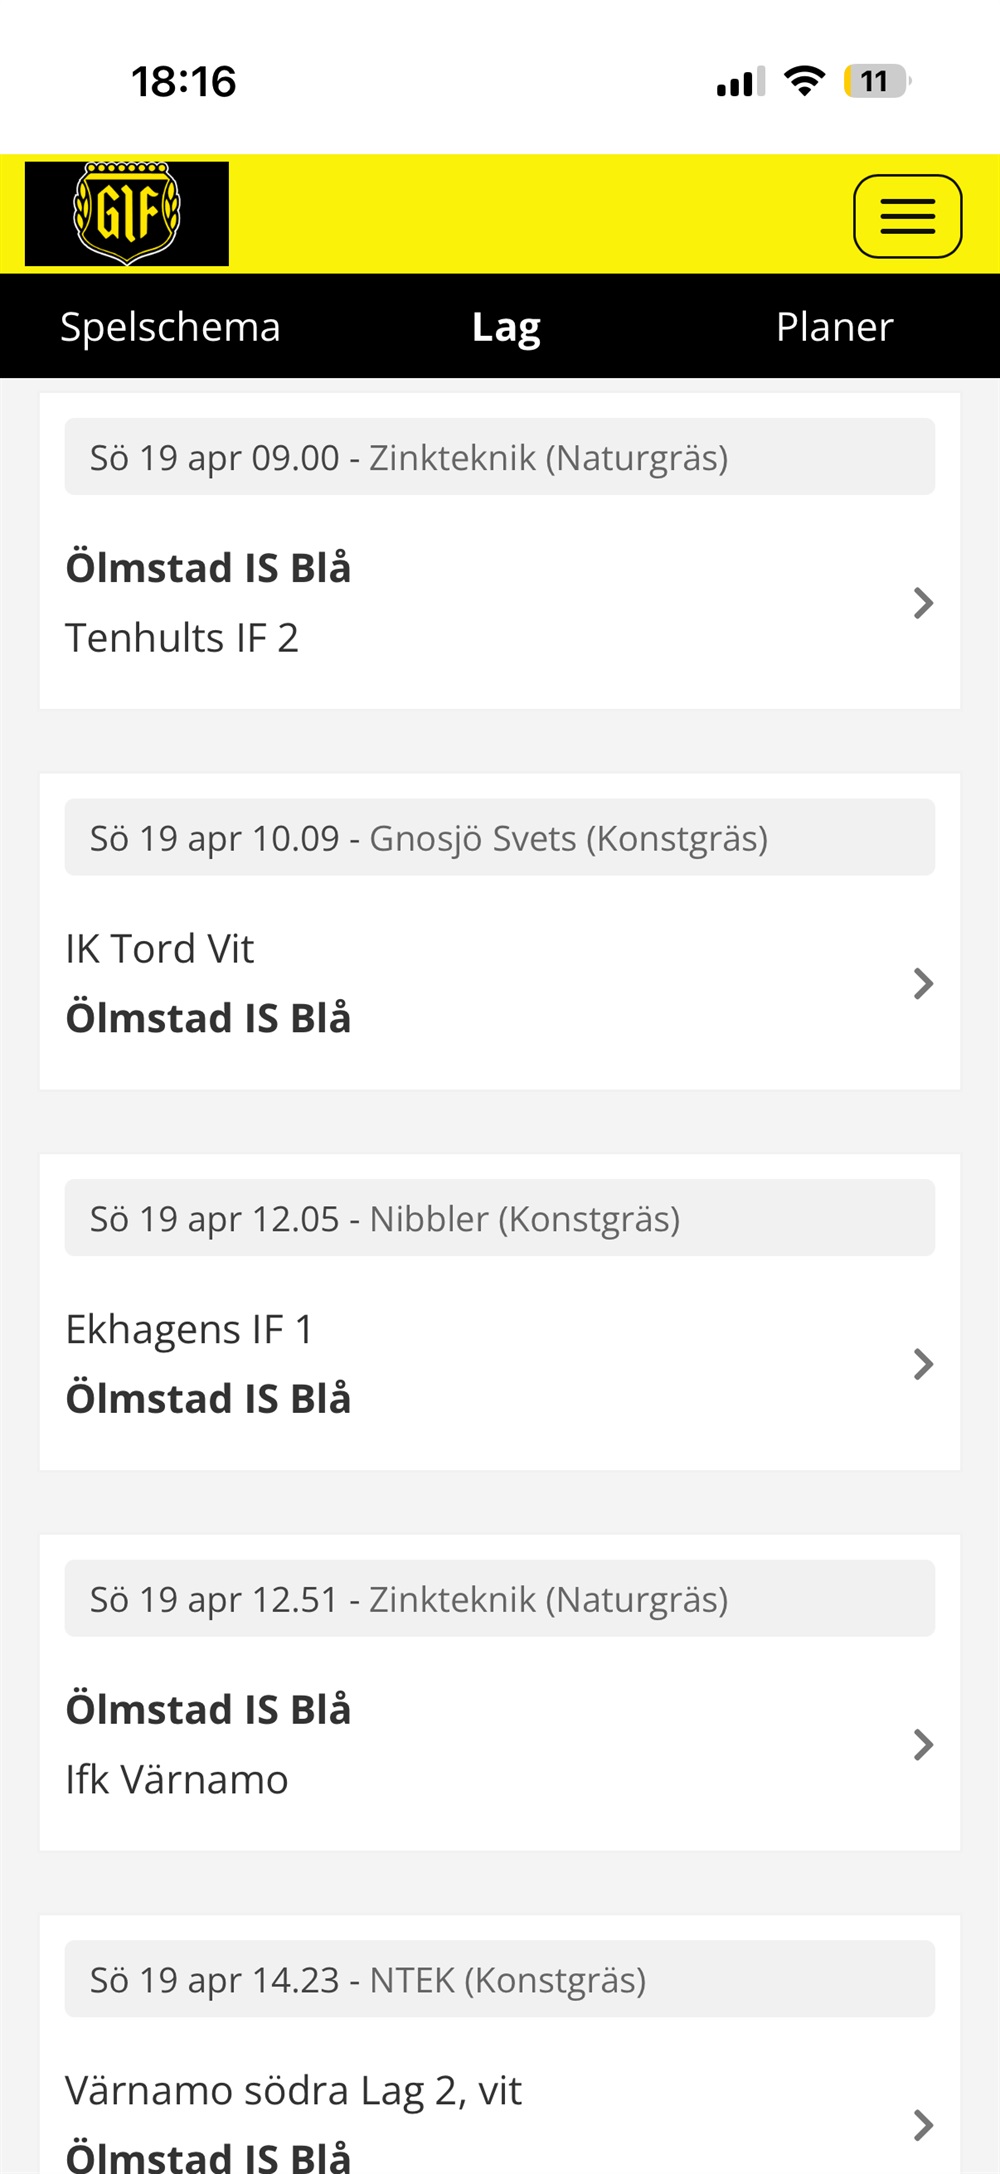This screenshot has width=1000, height=2174.
Task: Select the Lag tab
Action: 506,327
